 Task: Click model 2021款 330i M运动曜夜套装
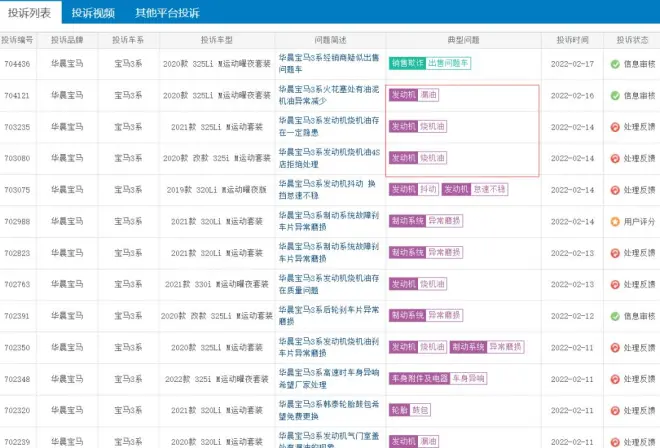(216, 284)
